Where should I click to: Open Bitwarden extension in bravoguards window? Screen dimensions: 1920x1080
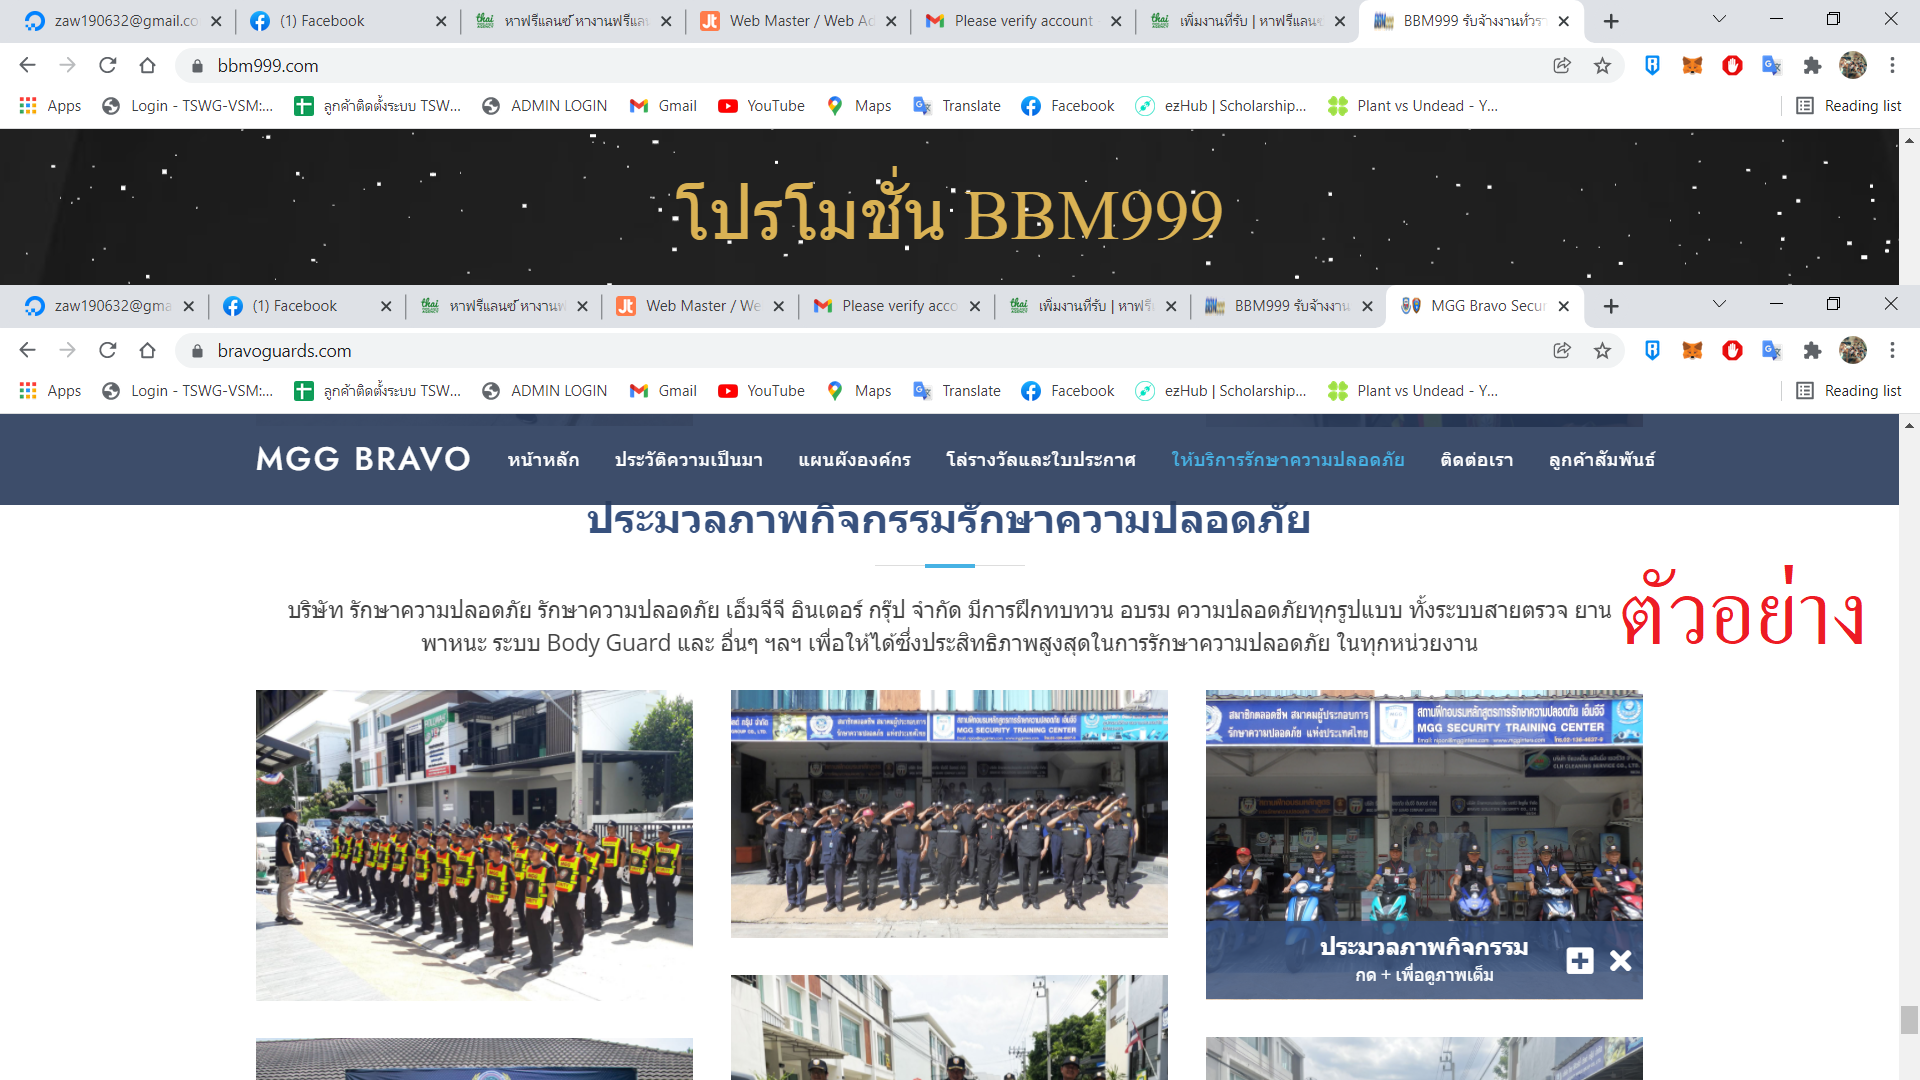(x=1652, y=350)
